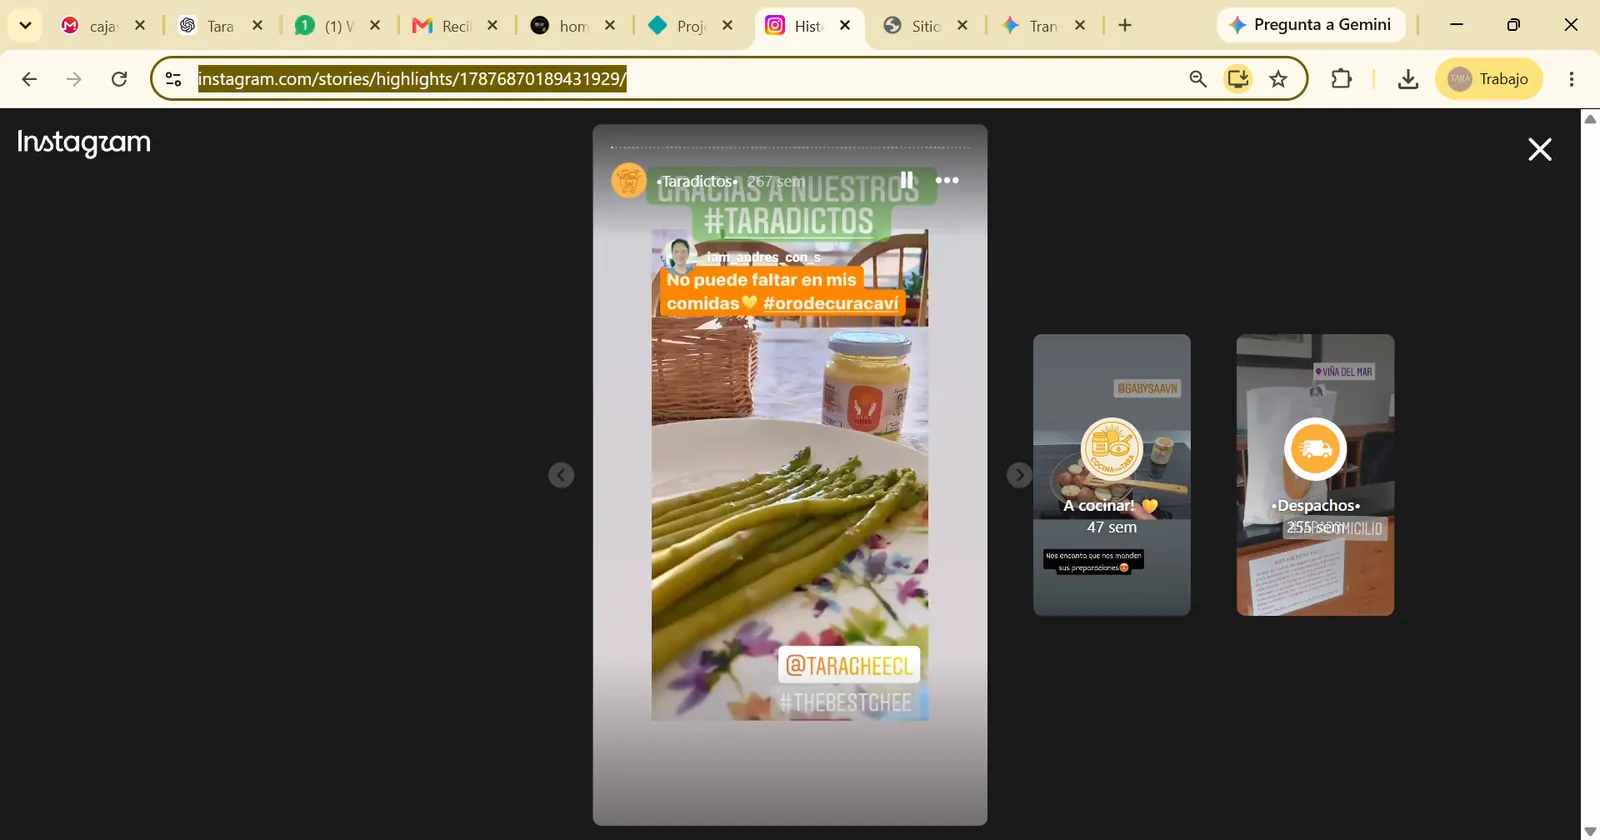The height and width of the screenshot is (840, 1600).
Task: Go back to the previous story with left chevron
Action: click(561, 475)
